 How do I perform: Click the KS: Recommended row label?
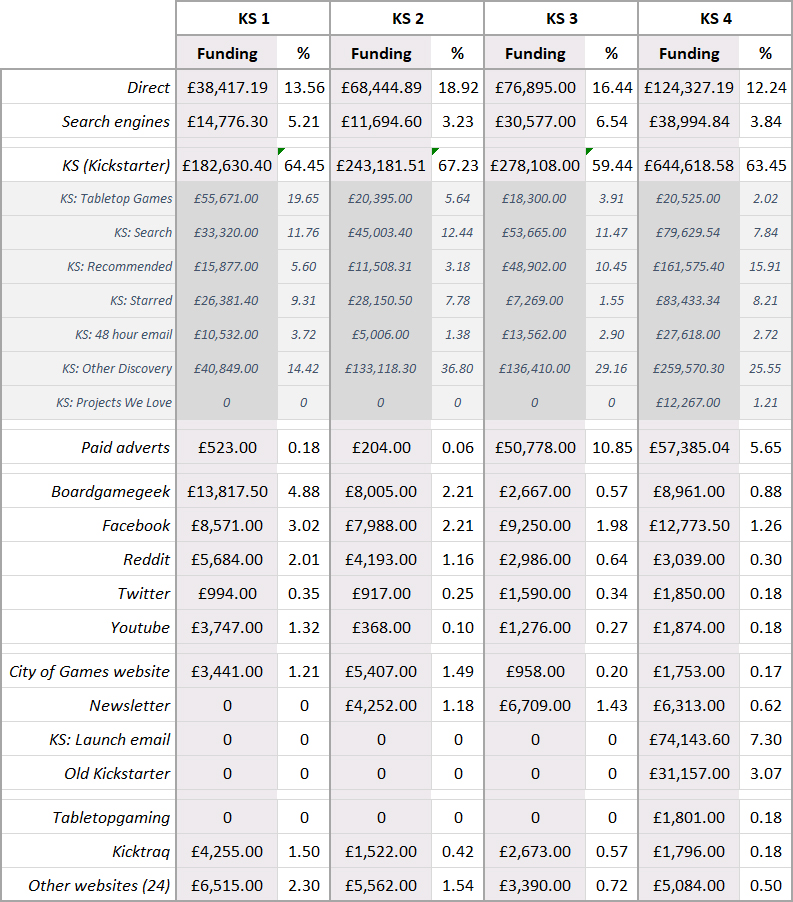click(119, 266)
